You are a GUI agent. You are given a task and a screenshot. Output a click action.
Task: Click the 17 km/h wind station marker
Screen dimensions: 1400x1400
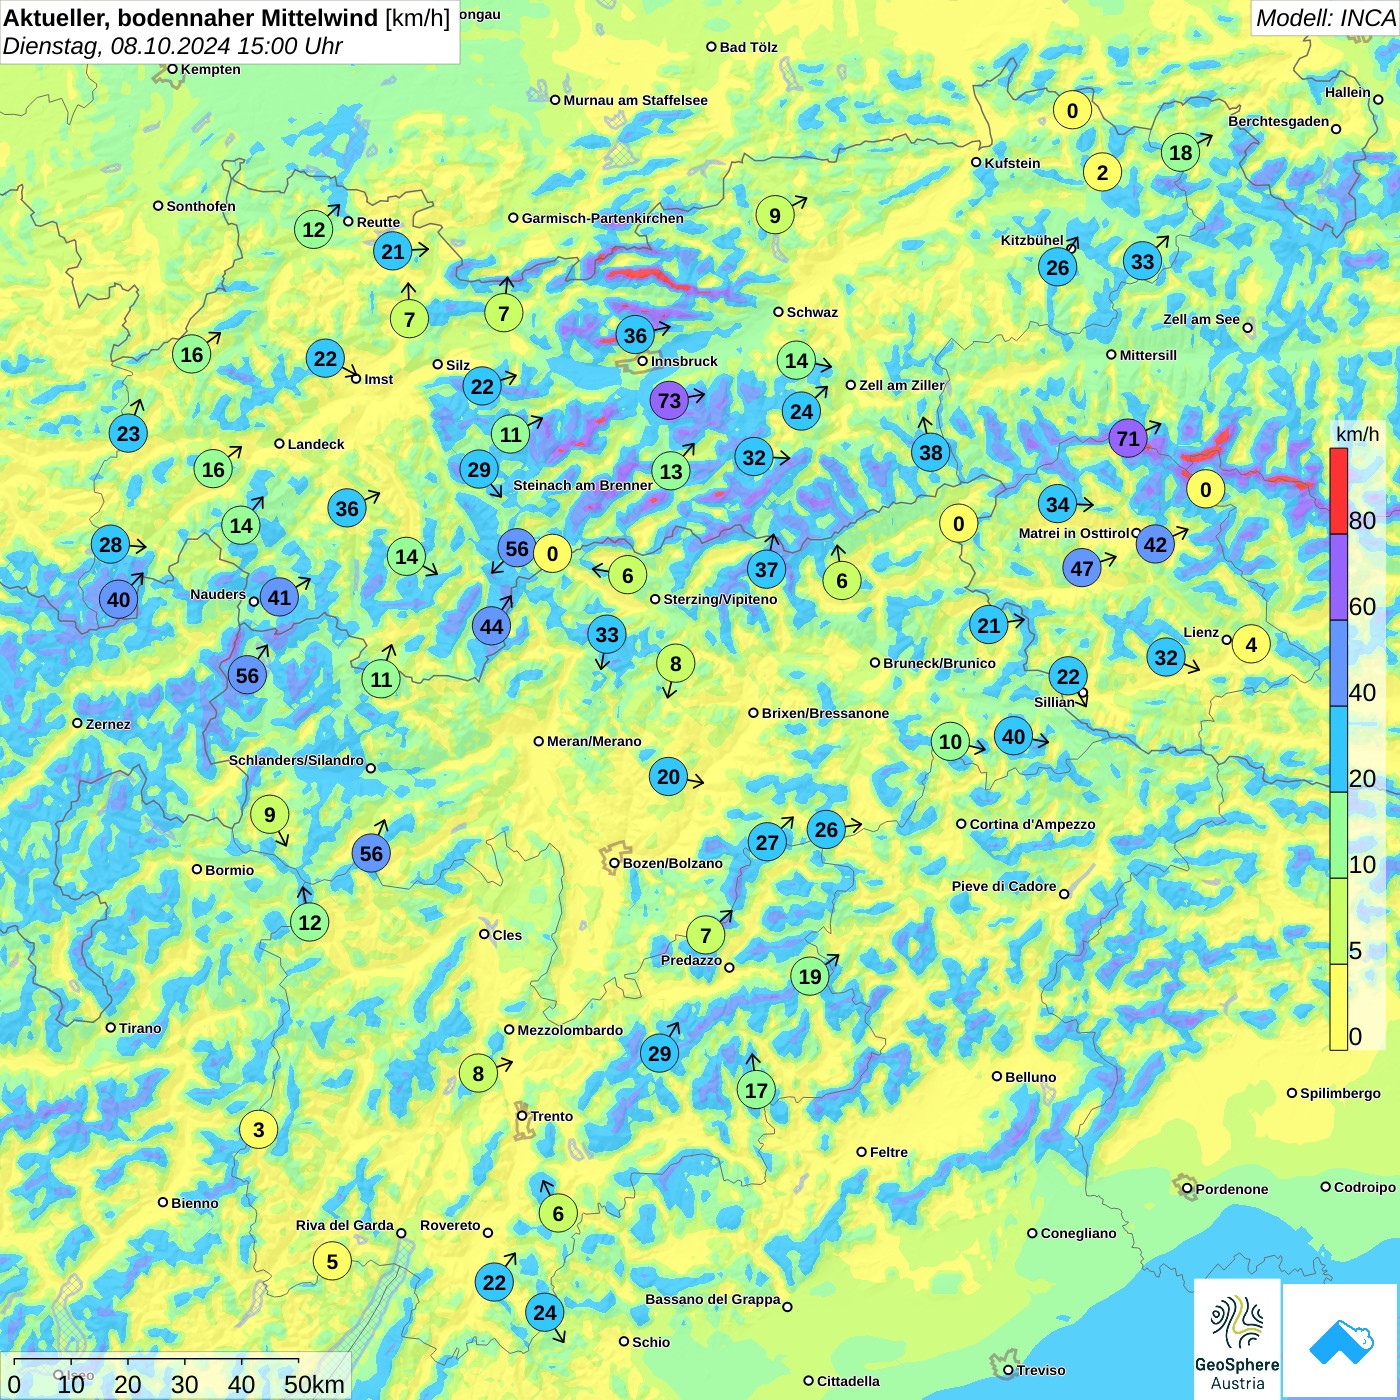(x=756, y=1091)
